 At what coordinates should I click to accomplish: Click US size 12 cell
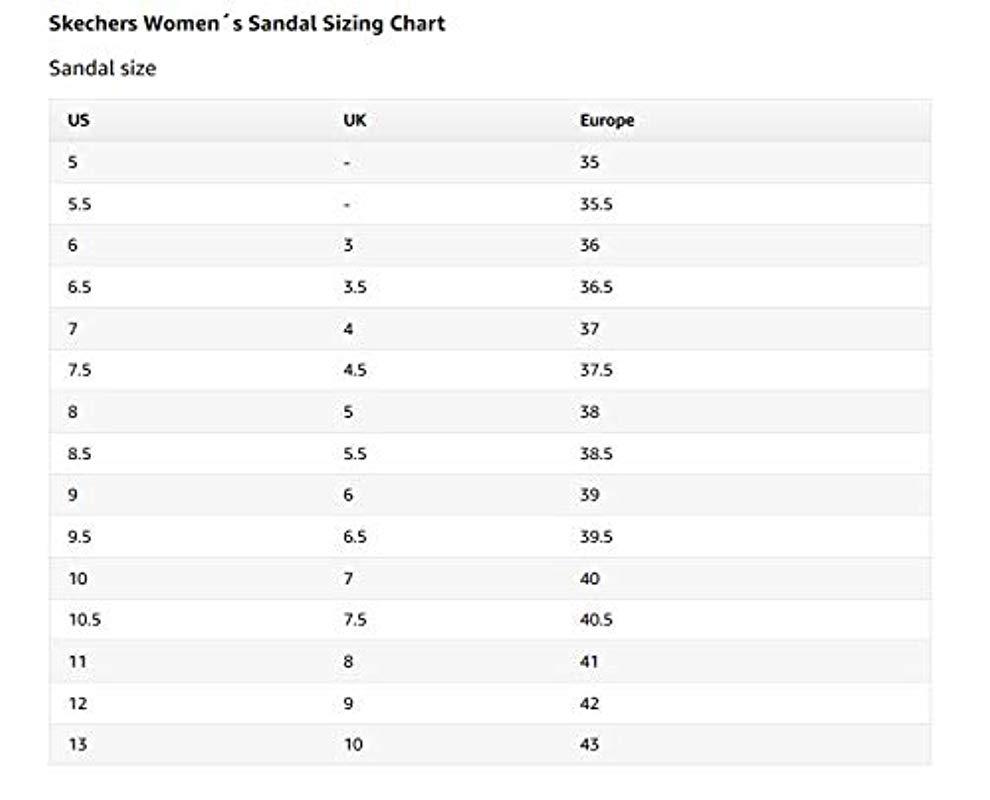(77, 704)
